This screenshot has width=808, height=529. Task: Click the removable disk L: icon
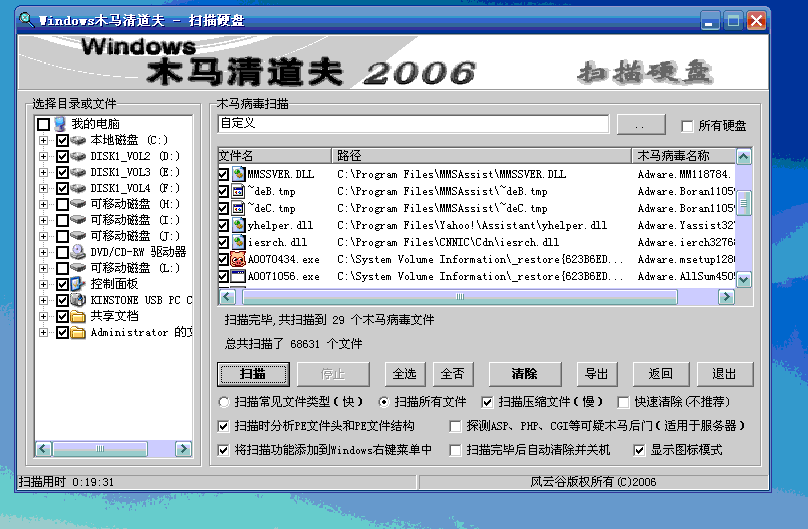78,268
